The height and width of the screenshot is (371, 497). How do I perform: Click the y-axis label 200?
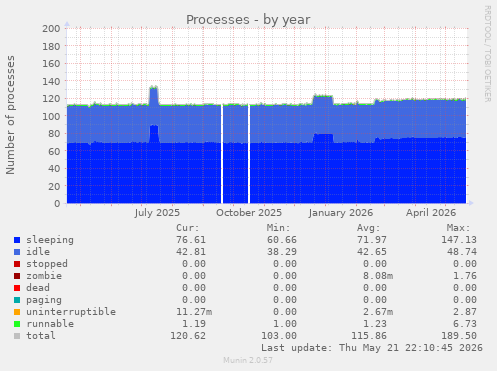pos(51,29)
